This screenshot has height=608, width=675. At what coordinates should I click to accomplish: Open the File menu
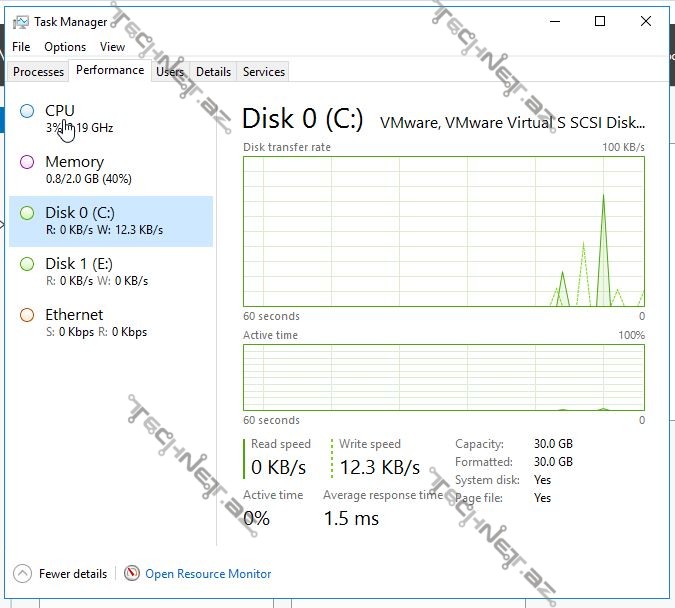pos(21,47)
